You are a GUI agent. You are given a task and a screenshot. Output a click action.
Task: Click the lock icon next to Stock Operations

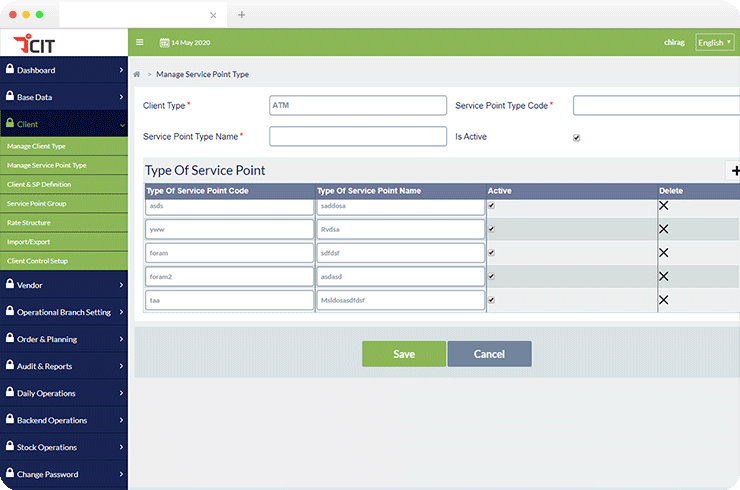click(9, 446)
